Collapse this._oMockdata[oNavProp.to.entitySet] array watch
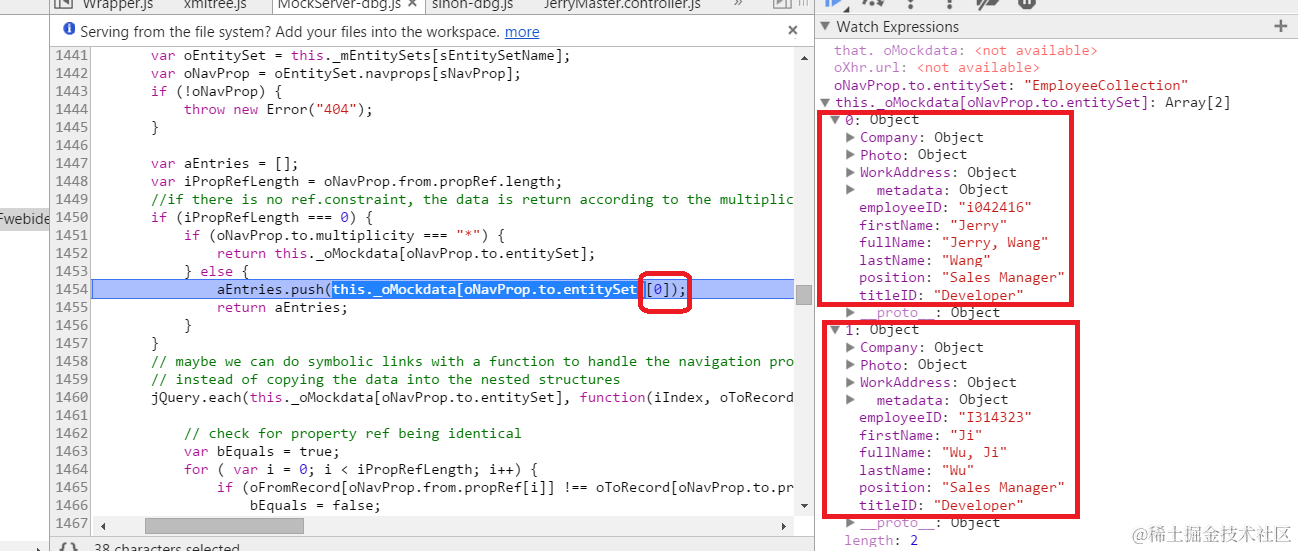1298x551 pixels. pyautogui.click(x=825, y=102)
